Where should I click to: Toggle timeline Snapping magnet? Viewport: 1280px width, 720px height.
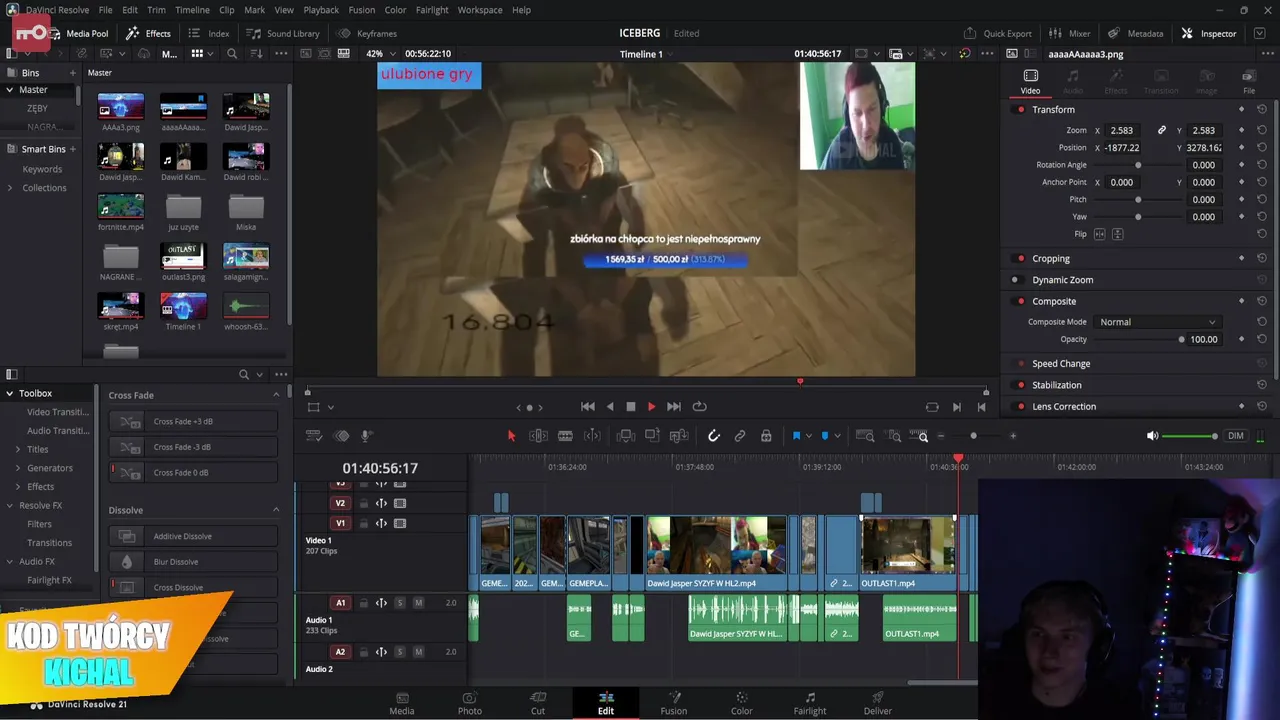[713, 436]
